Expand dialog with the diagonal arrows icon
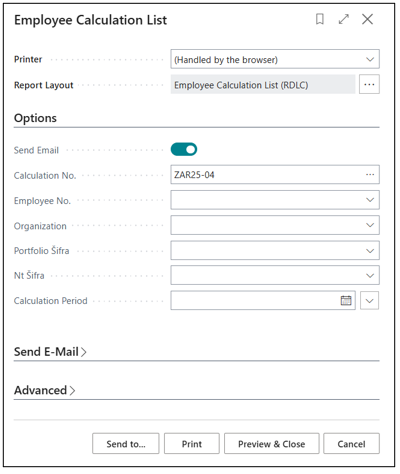Screen dimensions: 400x474 click(344, 19)
